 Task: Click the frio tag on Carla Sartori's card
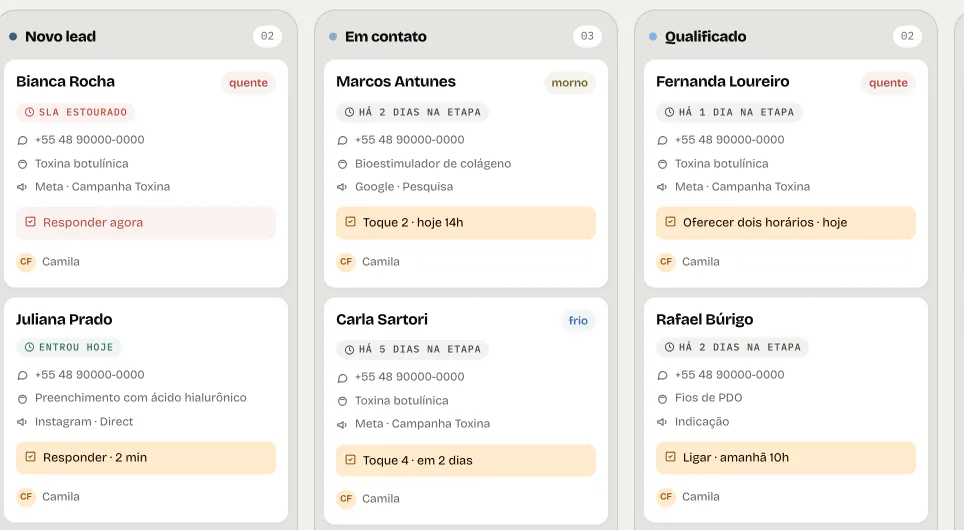[578, 320]
